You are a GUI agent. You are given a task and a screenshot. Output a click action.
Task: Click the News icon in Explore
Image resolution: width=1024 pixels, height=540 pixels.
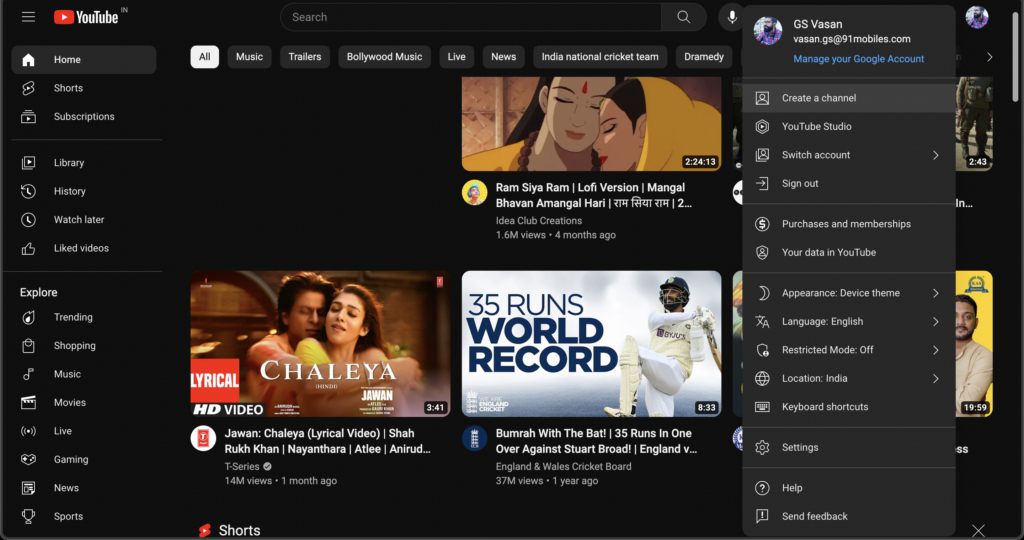pyautogui.click(x=28, y=488)
